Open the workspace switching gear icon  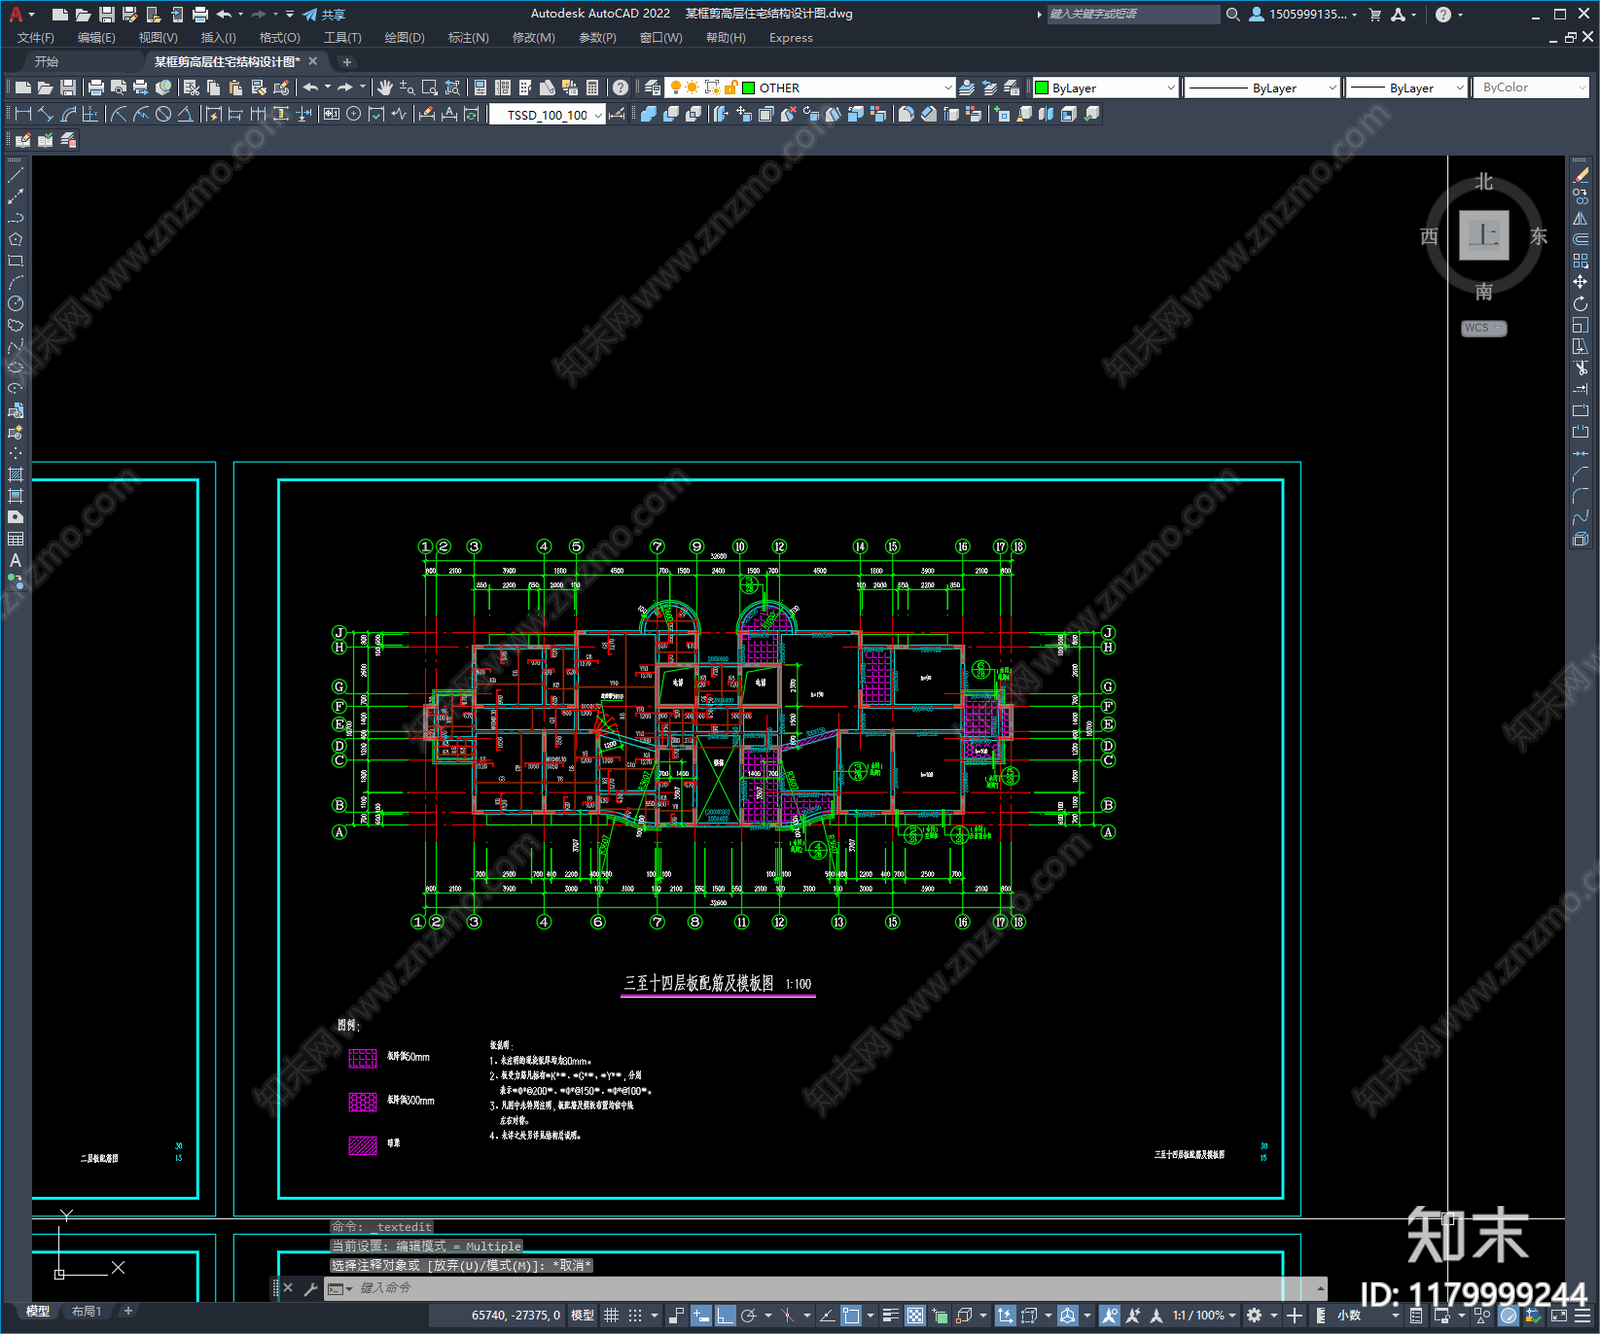tap(1254, 1316)
